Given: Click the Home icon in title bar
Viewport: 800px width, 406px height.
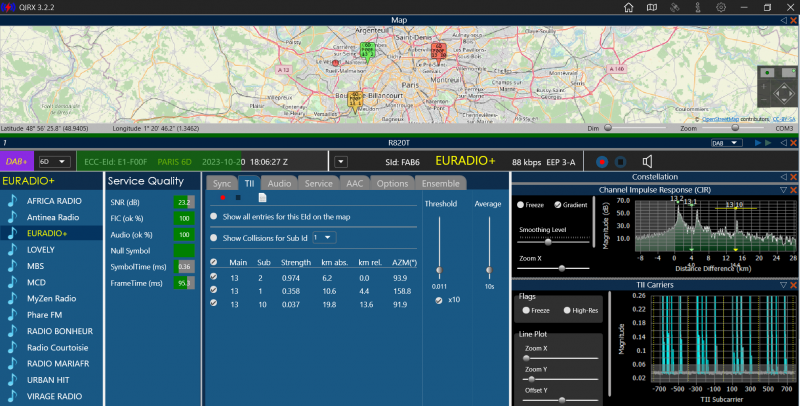Looking at the screenshot, I should coord(629,7).
